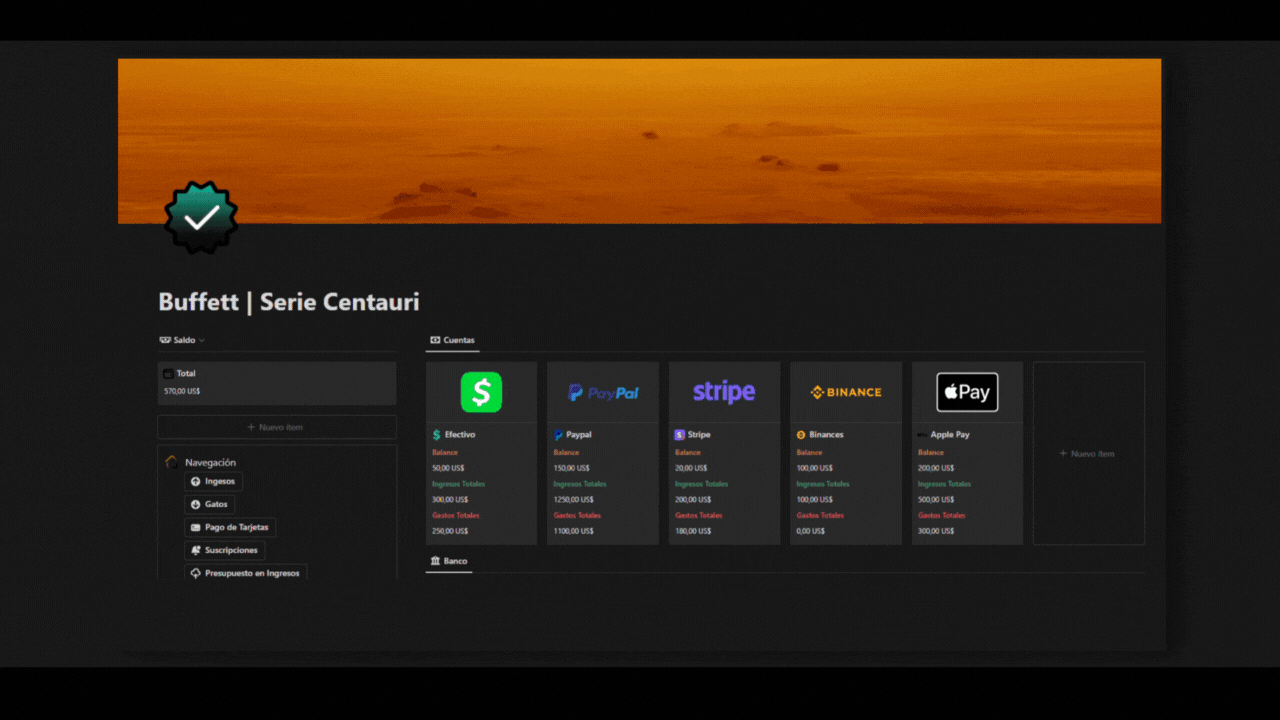Viewport: 1280px width, 720px height.
Task: Click the bank building icon beside Banco
Action: click(x=435, y=561)
